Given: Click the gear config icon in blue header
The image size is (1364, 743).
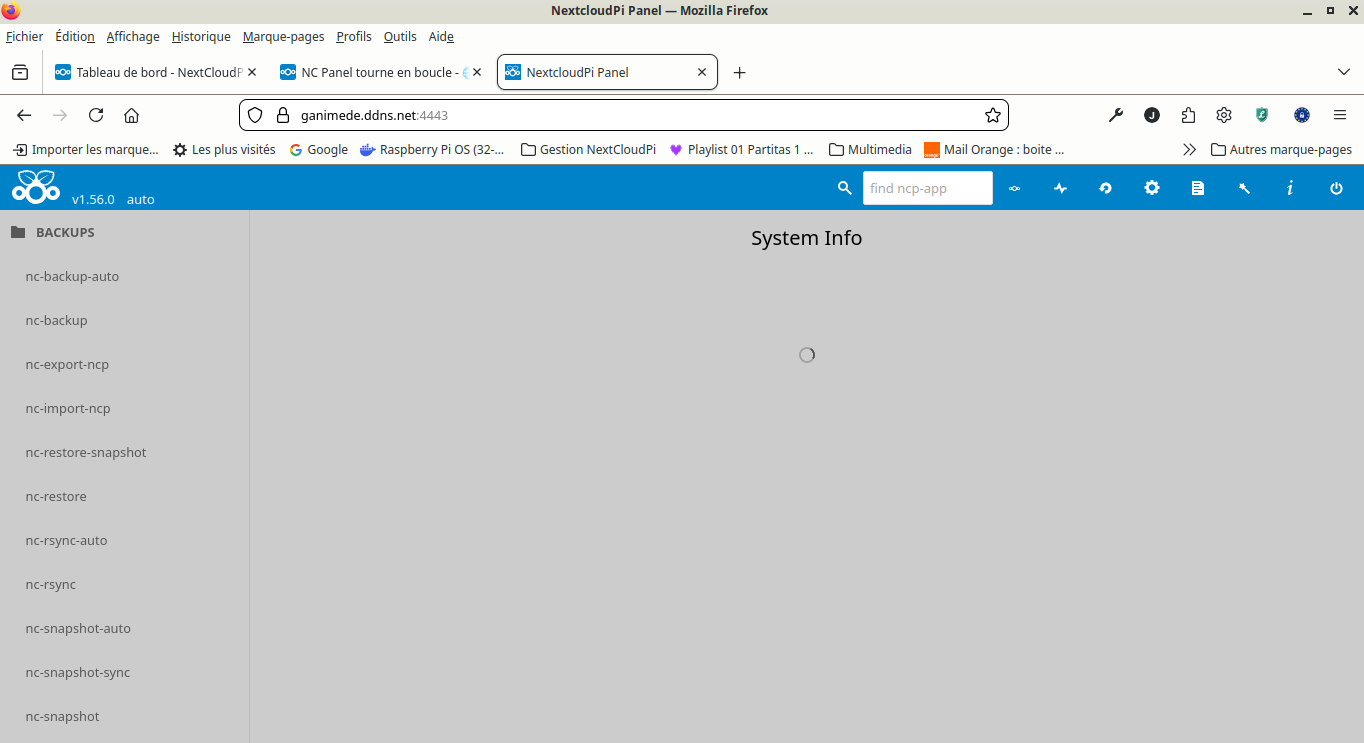Looking at the screenshot, I should pos(1152,188).
